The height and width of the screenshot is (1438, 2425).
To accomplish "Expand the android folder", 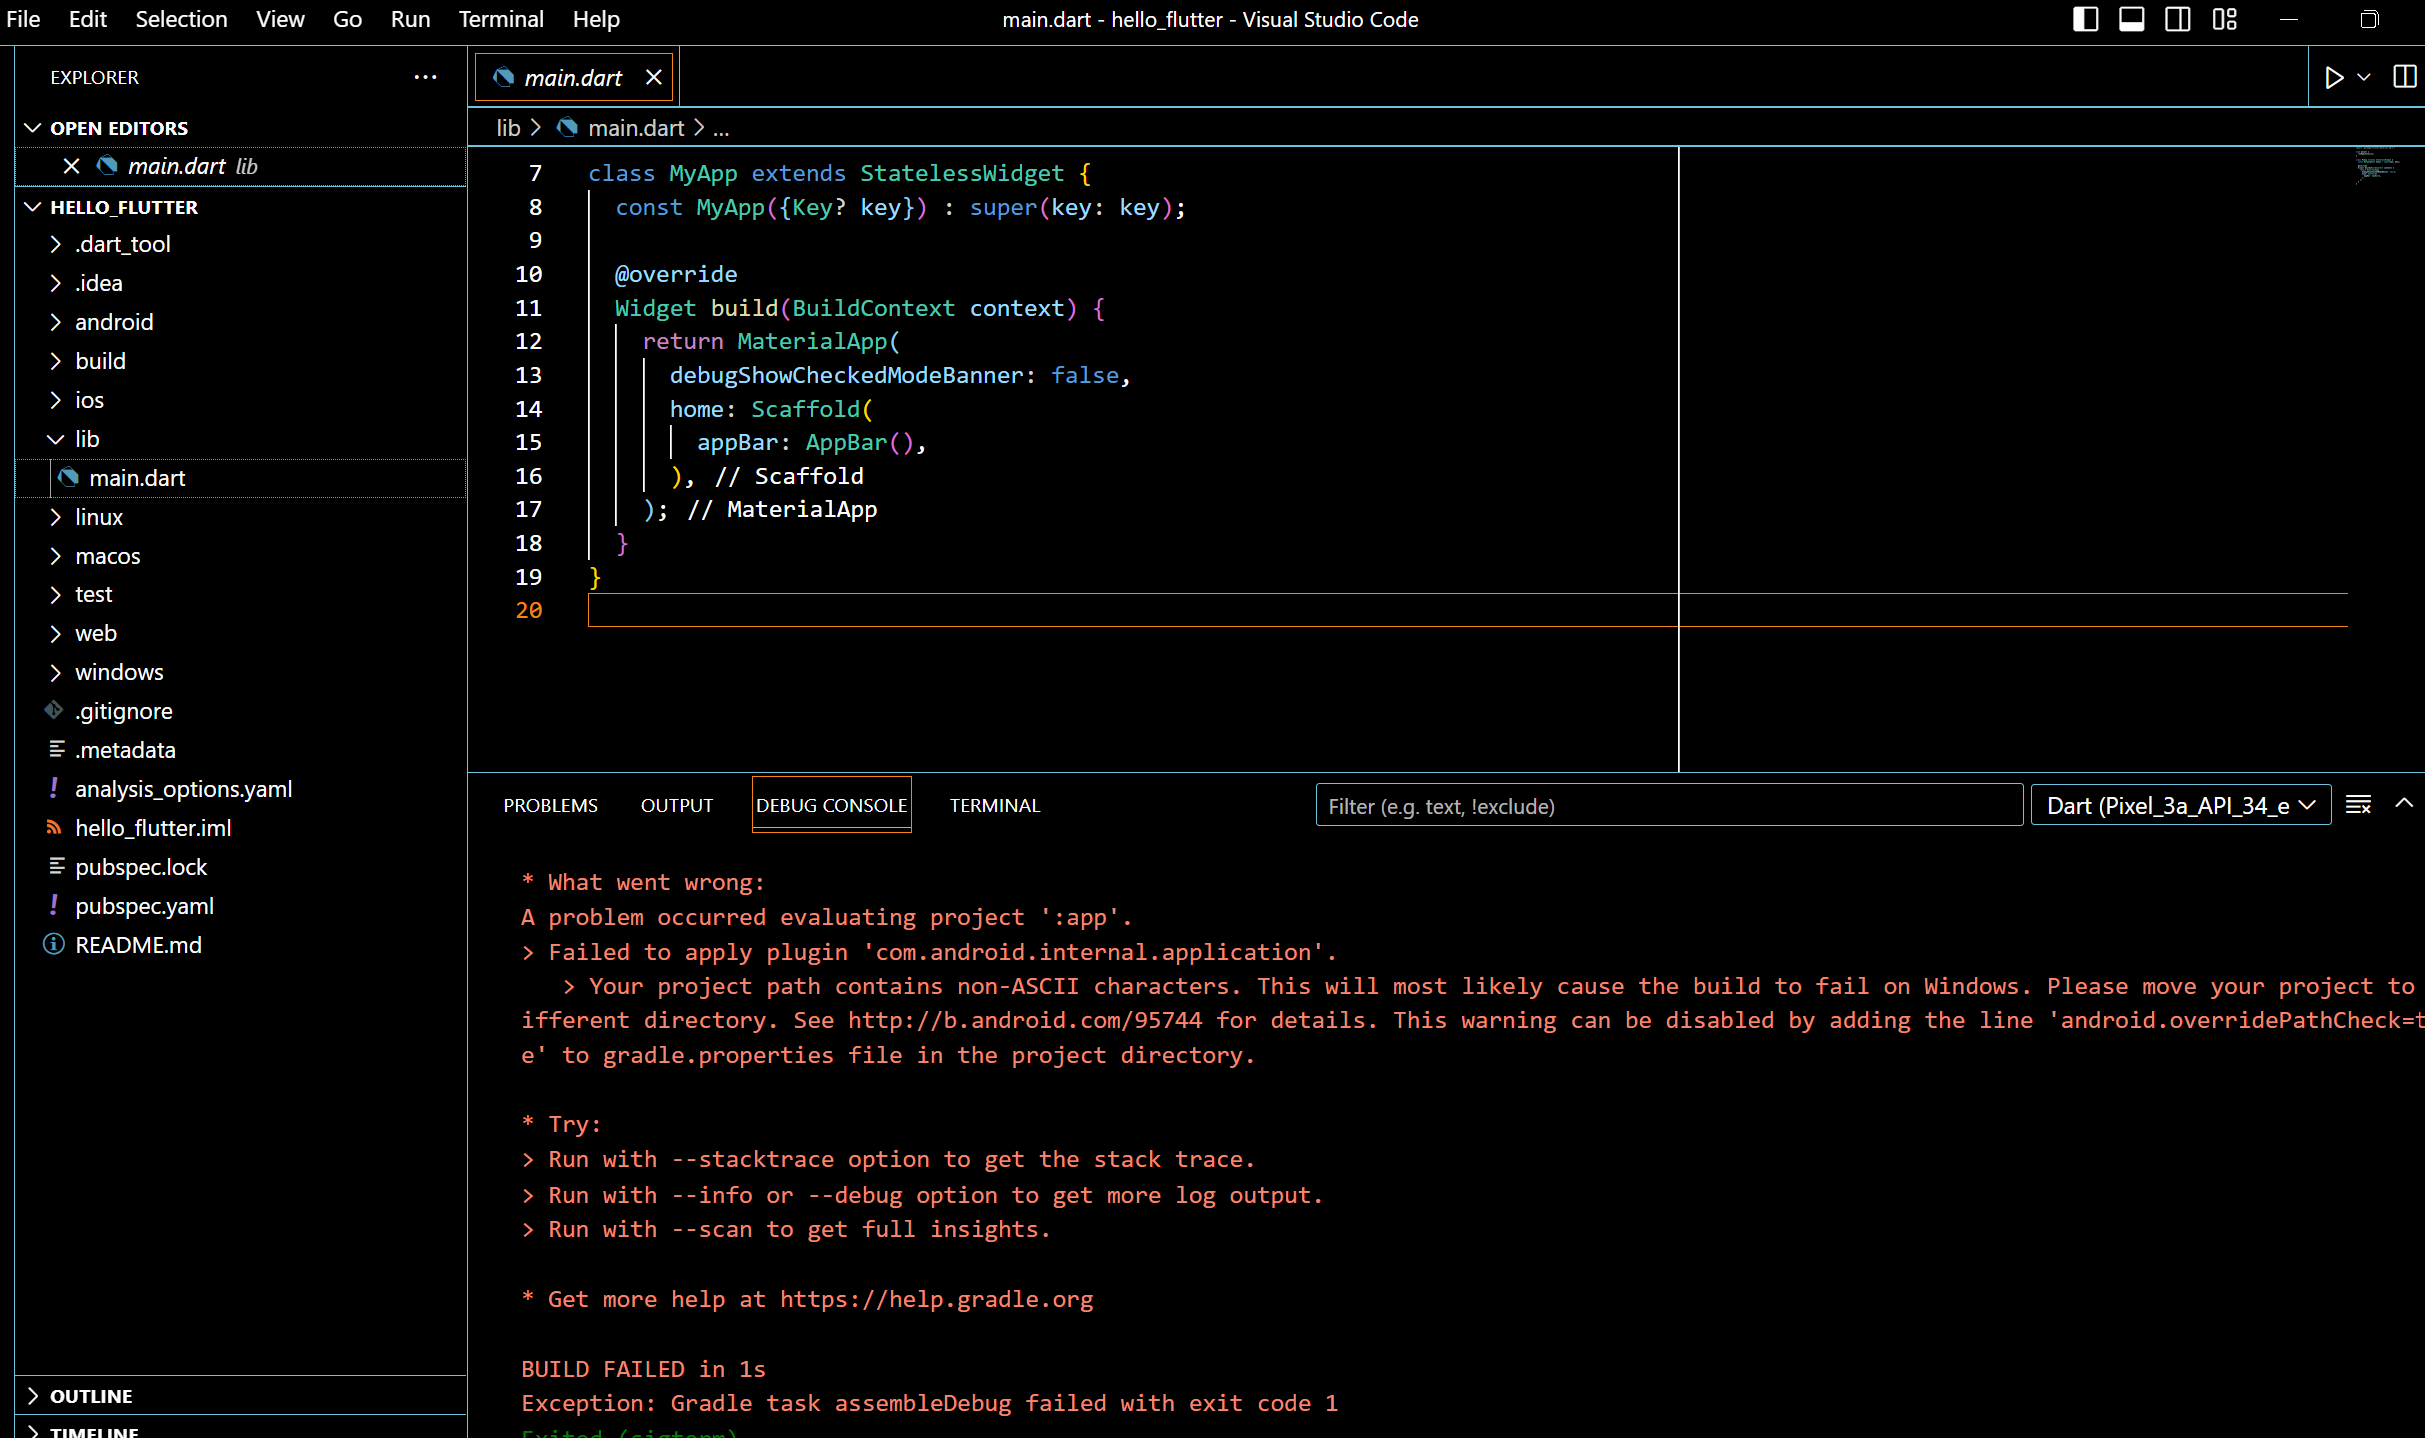I will pos(241,322).
